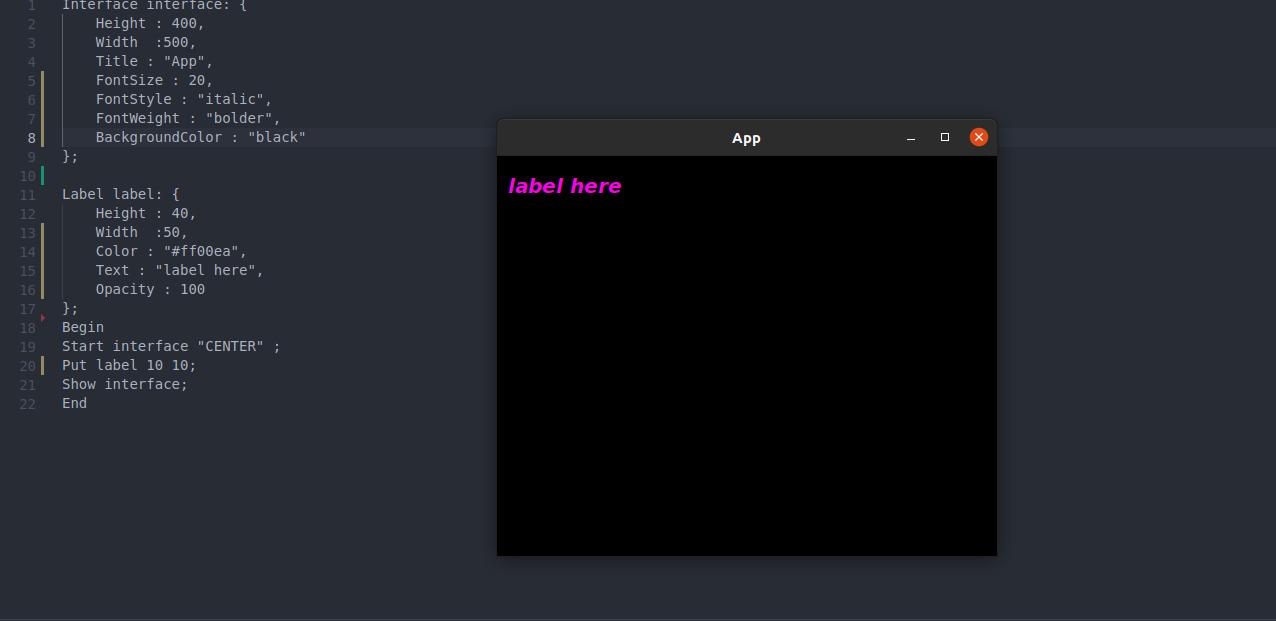Click the 'Label label: {' declaration
1276x621 pixels.
tap(121, 194)
